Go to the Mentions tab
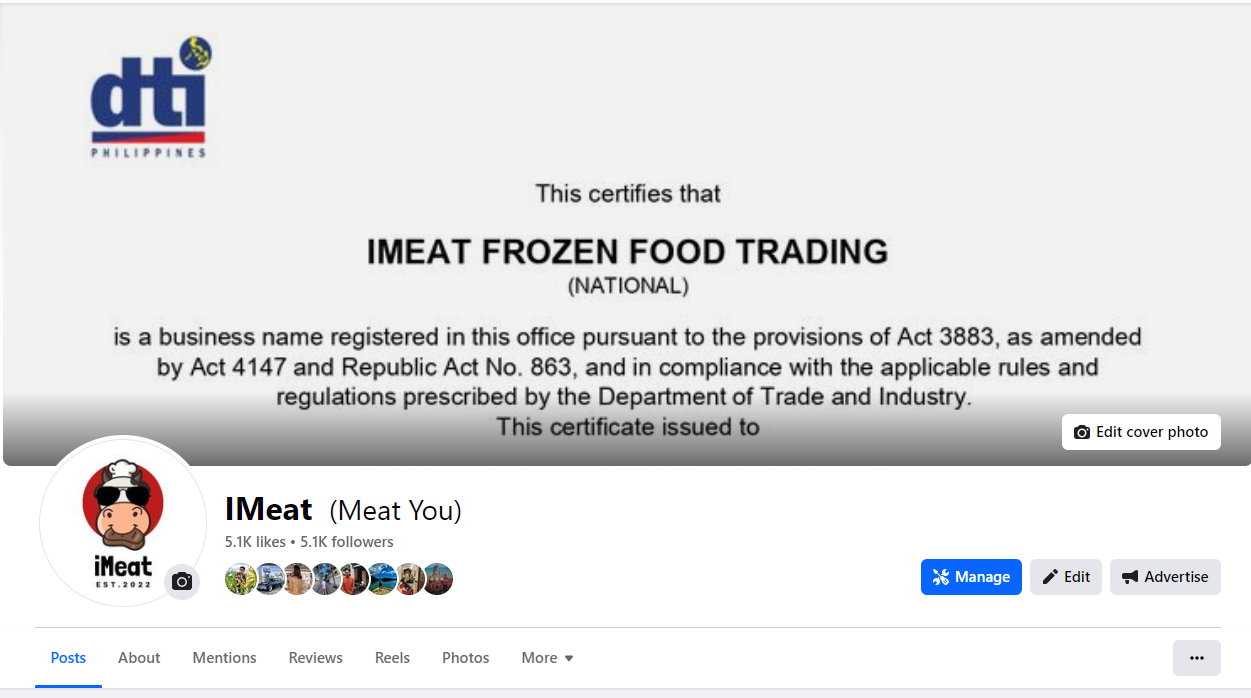This screenshot has height=698, width=1251. 224,658
